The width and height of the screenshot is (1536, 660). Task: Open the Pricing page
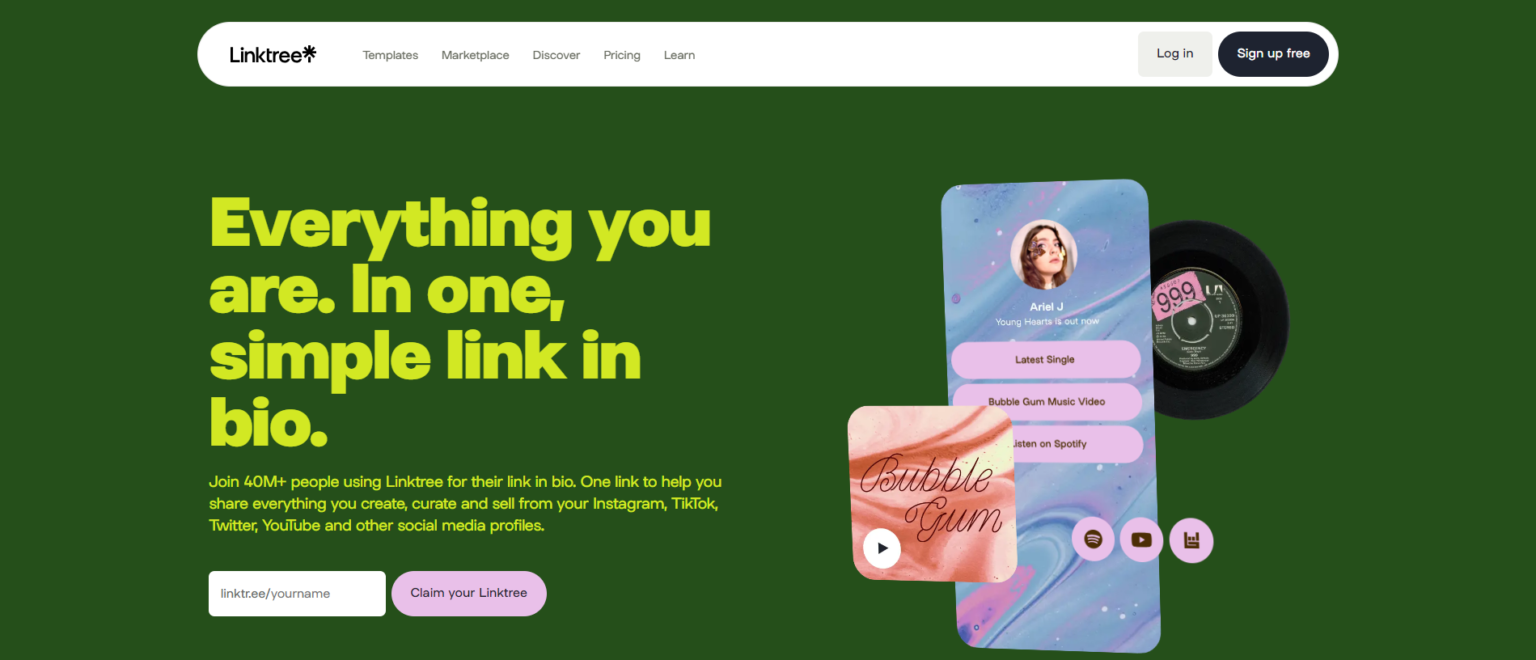point(622,55)
